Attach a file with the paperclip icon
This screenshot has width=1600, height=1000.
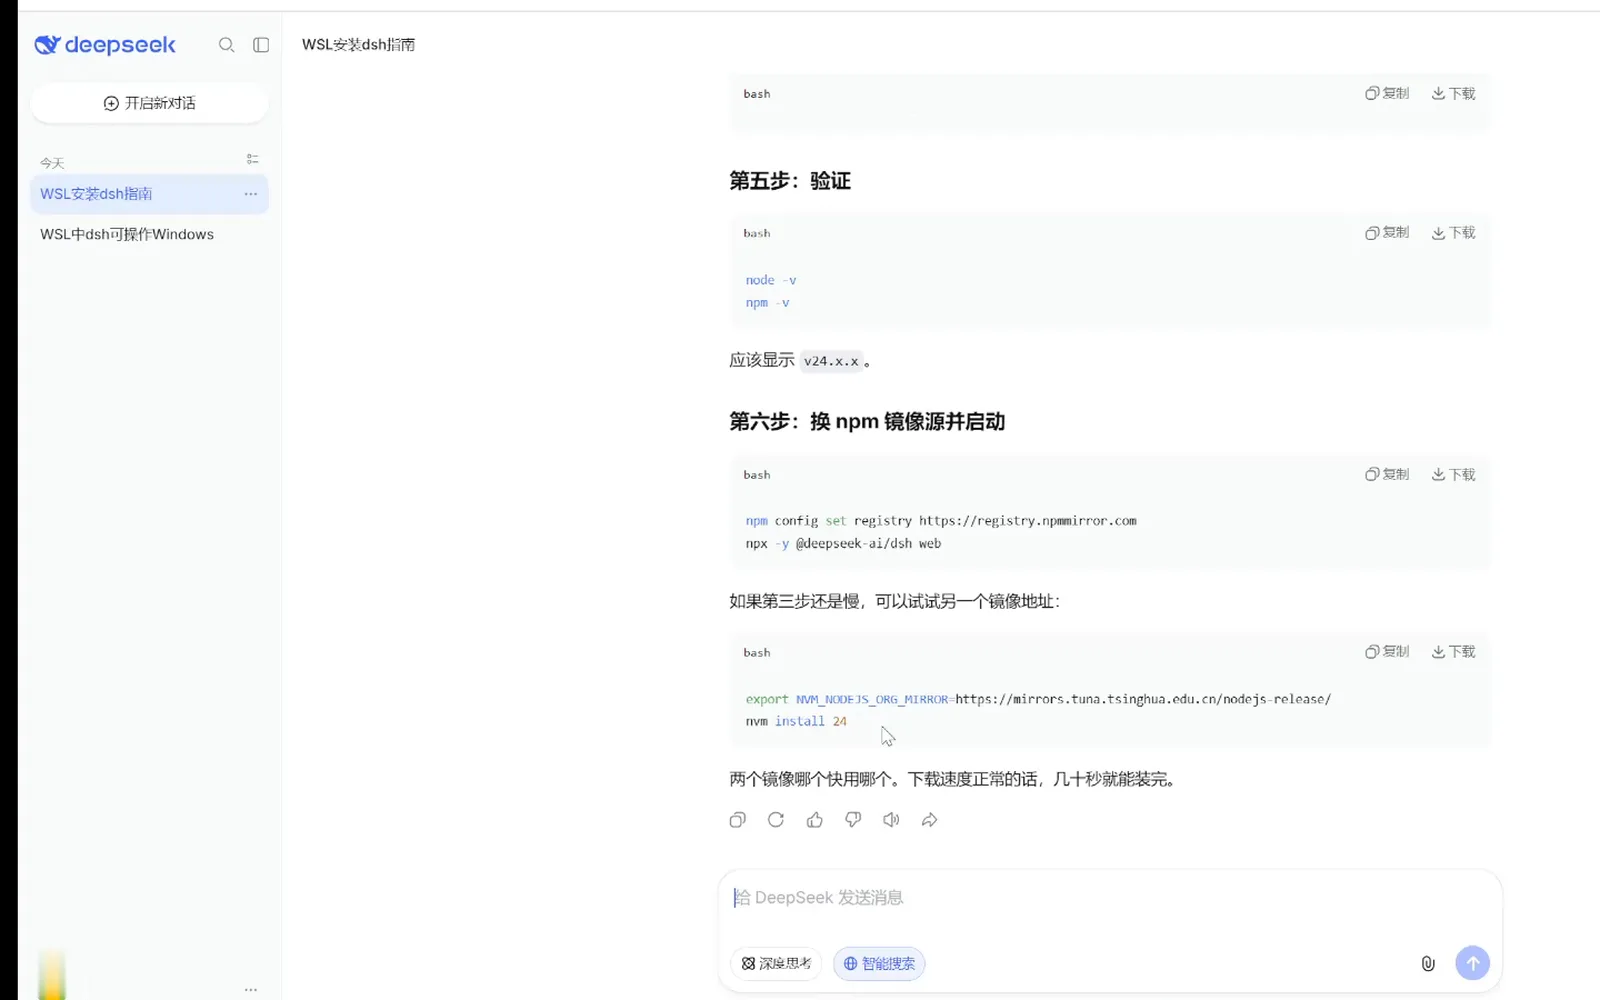pyautogui.click(x=1428, y=963)
